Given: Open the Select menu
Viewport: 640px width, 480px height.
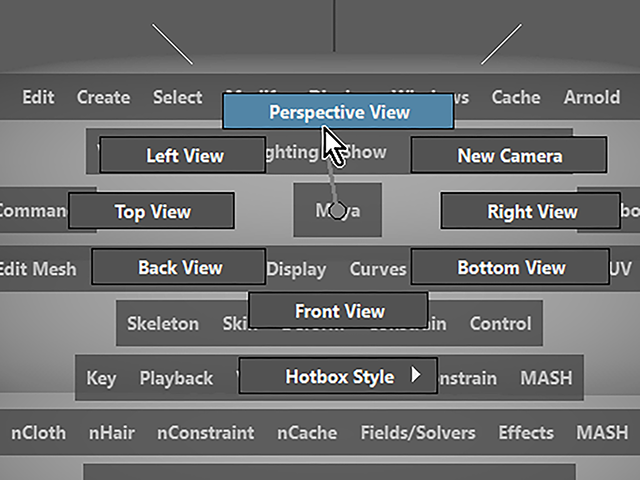Looking at the screenshot, I should (178, 97).
